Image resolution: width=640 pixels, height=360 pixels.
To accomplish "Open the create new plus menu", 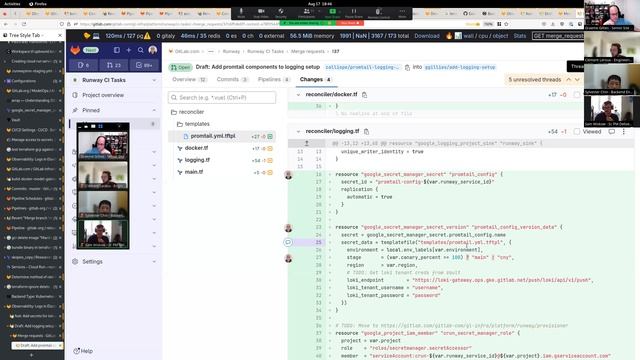I will [x=129, y=50].
